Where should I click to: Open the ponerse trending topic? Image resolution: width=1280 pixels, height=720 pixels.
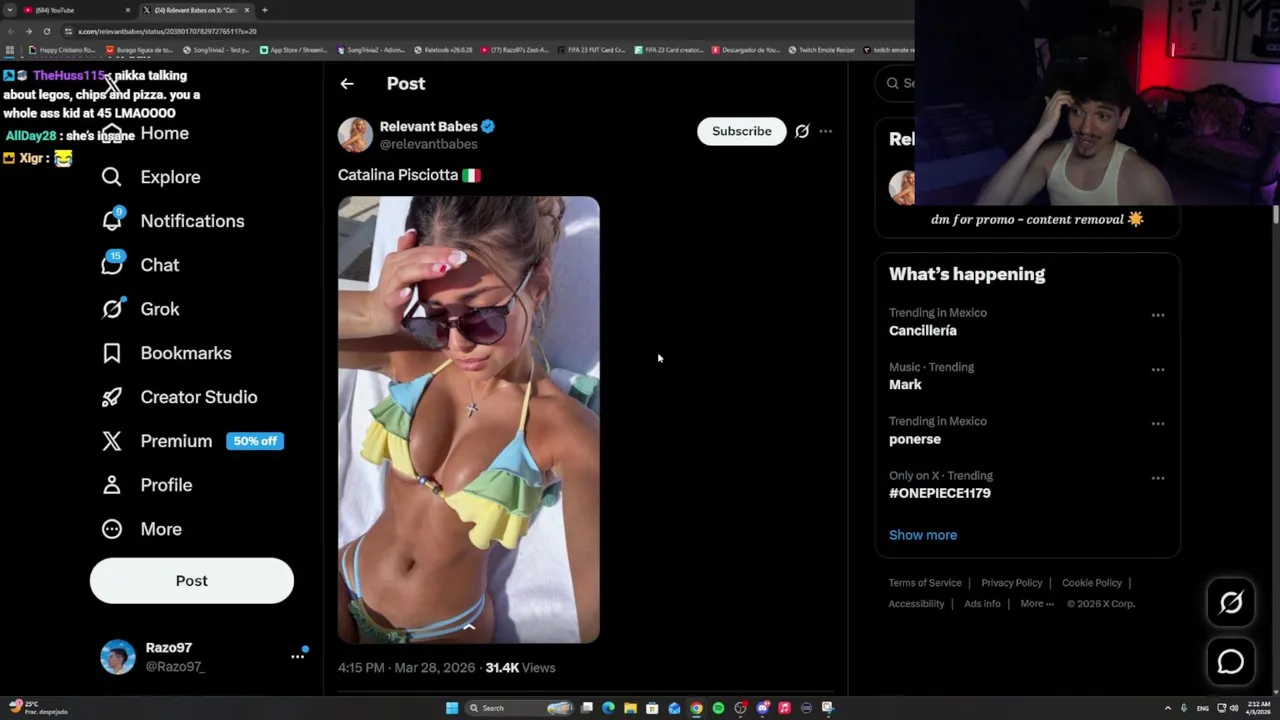coord(915,439)
